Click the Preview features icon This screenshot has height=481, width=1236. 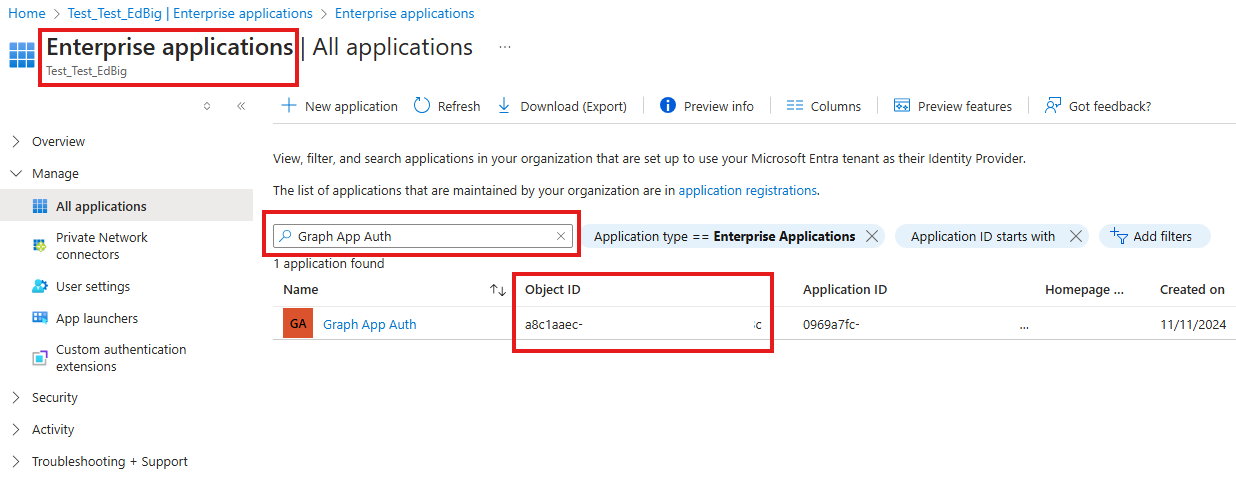click(x=902, y=105)
